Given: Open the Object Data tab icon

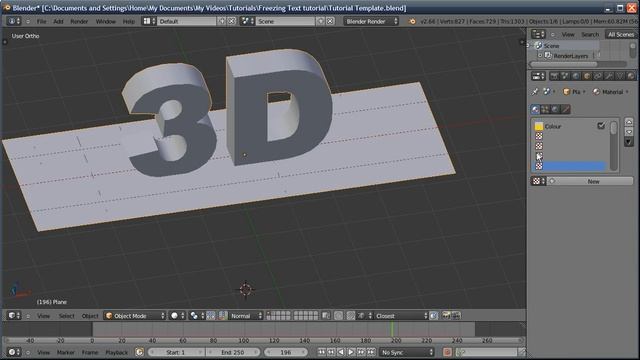Looking at the screenshot, I should coord(620,76).
